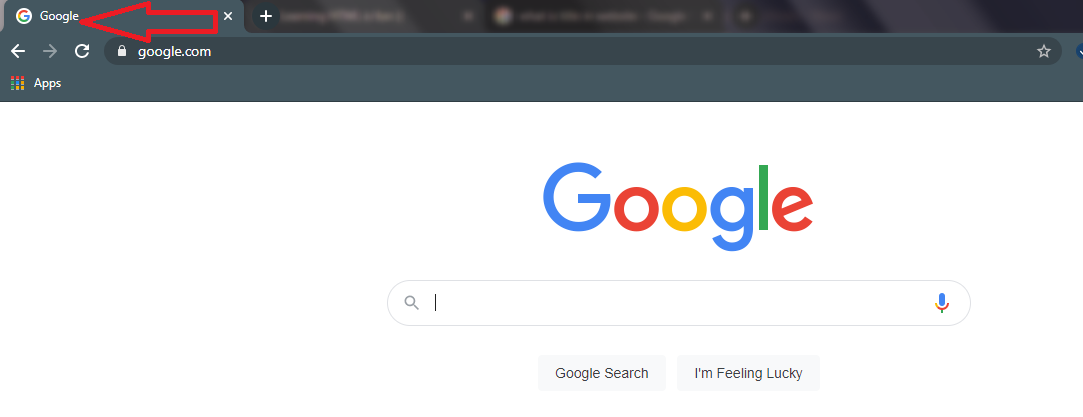Screen dimensions: 1083x417
Task: Select the google.com address bar text
Action: coord(174,51)
